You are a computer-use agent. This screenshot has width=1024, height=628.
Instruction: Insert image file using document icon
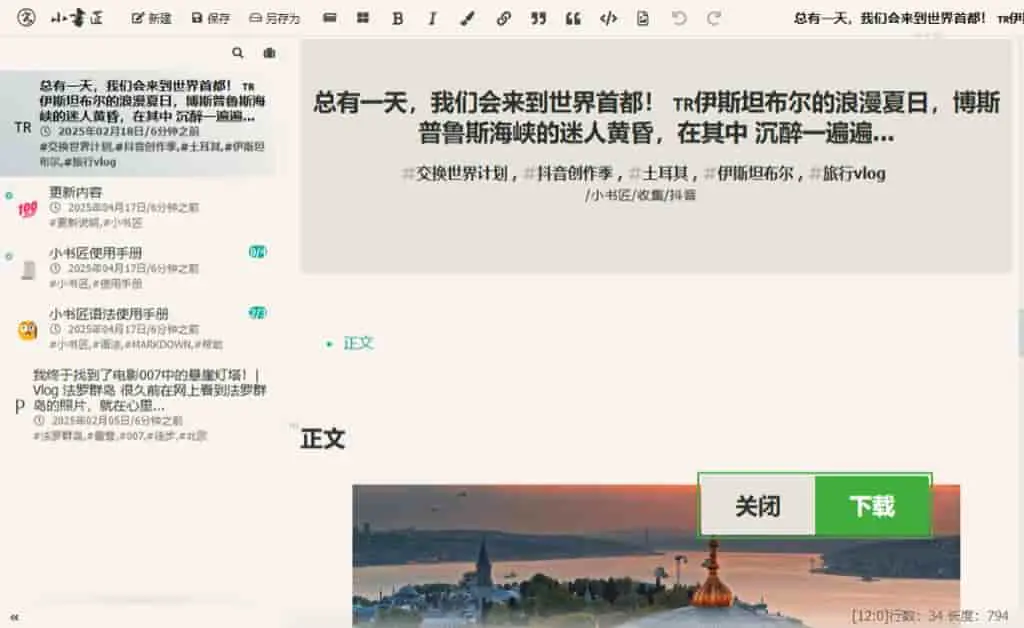coord(643,19)
